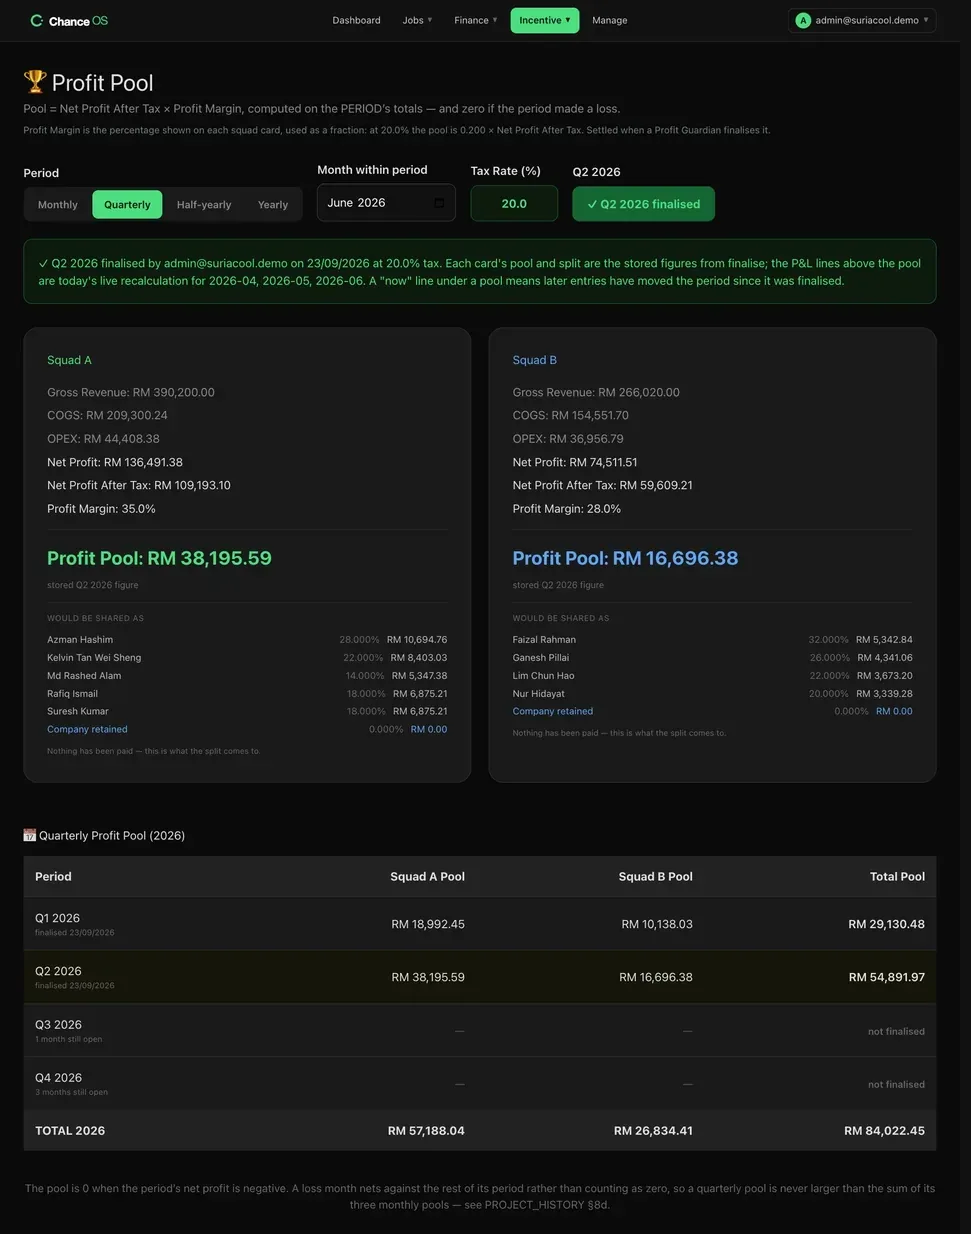Click Rafiq Ismail share row
The image size is (971, 1234).
point(247,693)
